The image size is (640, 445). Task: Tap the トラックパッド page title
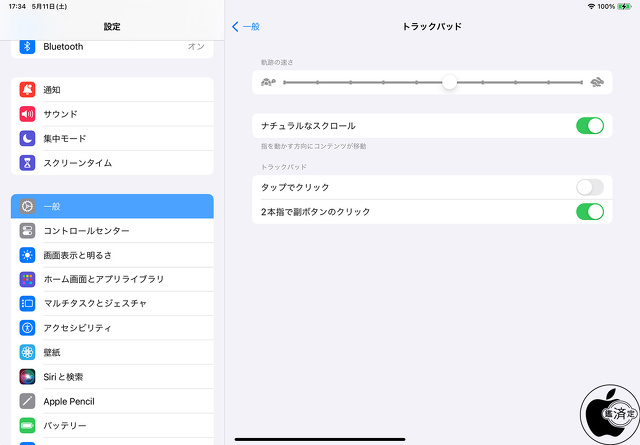point(432,27)
